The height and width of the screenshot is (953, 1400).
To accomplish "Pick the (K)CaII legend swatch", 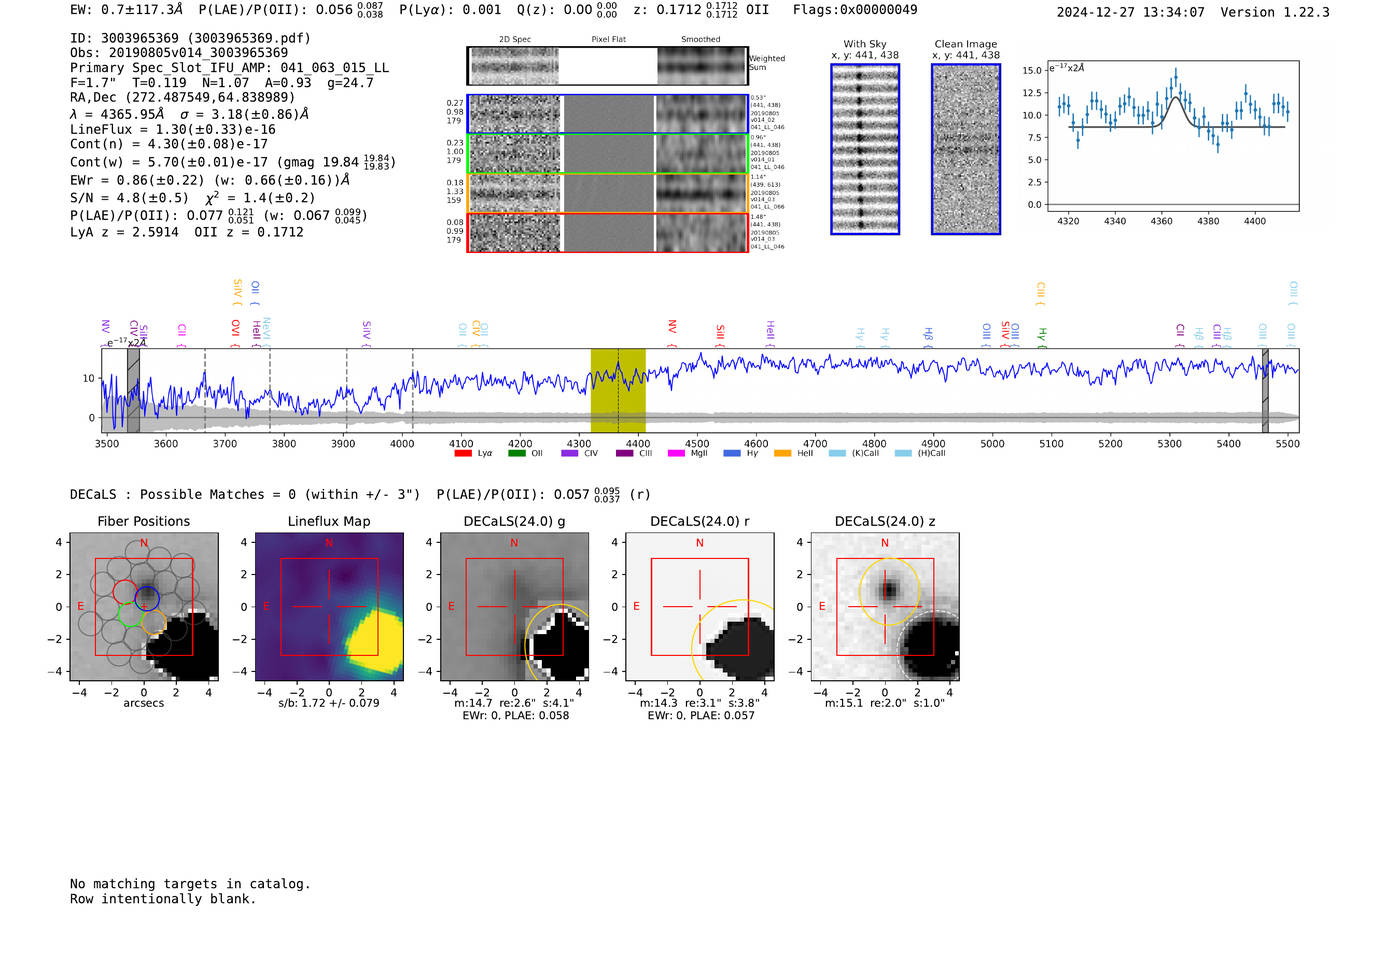I will pos(837,453).
